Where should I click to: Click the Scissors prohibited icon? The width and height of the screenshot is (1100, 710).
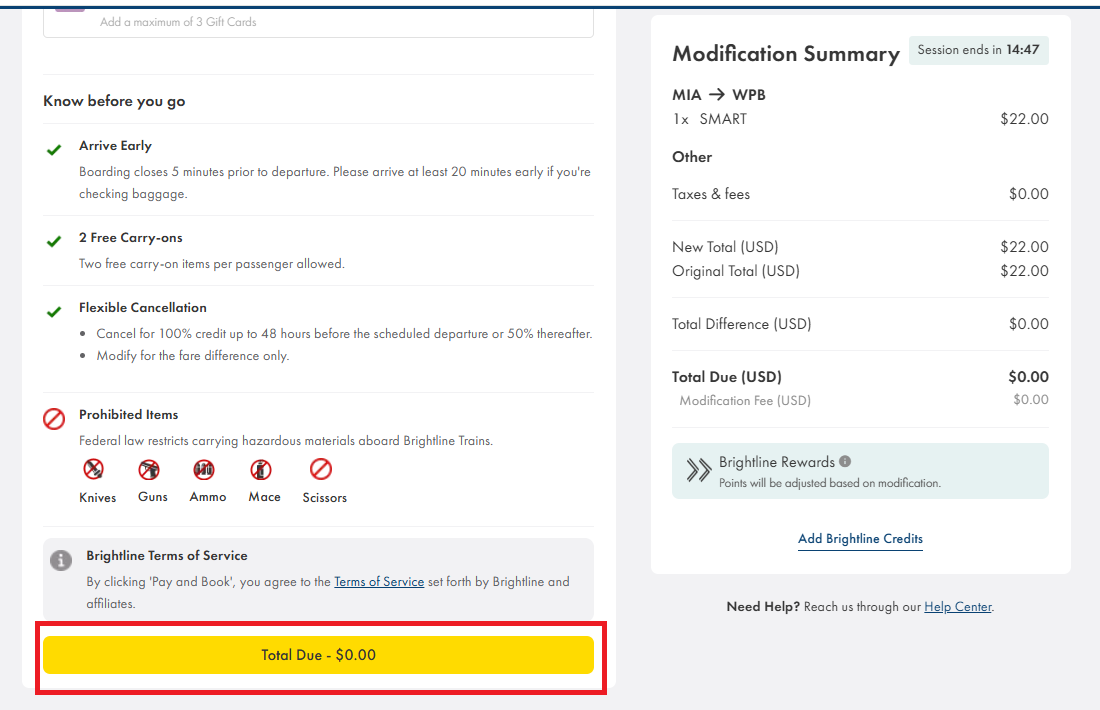point(321,469)
